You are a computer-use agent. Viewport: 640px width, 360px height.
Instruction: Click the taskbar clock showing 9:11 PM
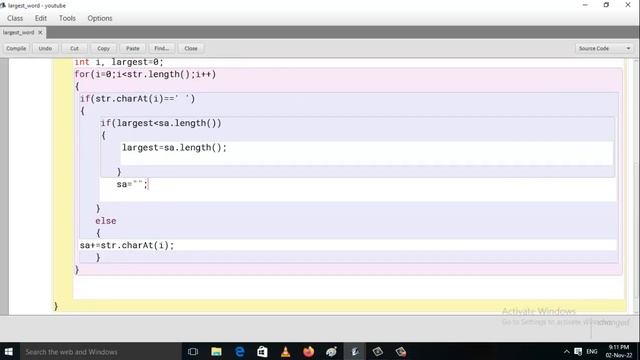618,351
